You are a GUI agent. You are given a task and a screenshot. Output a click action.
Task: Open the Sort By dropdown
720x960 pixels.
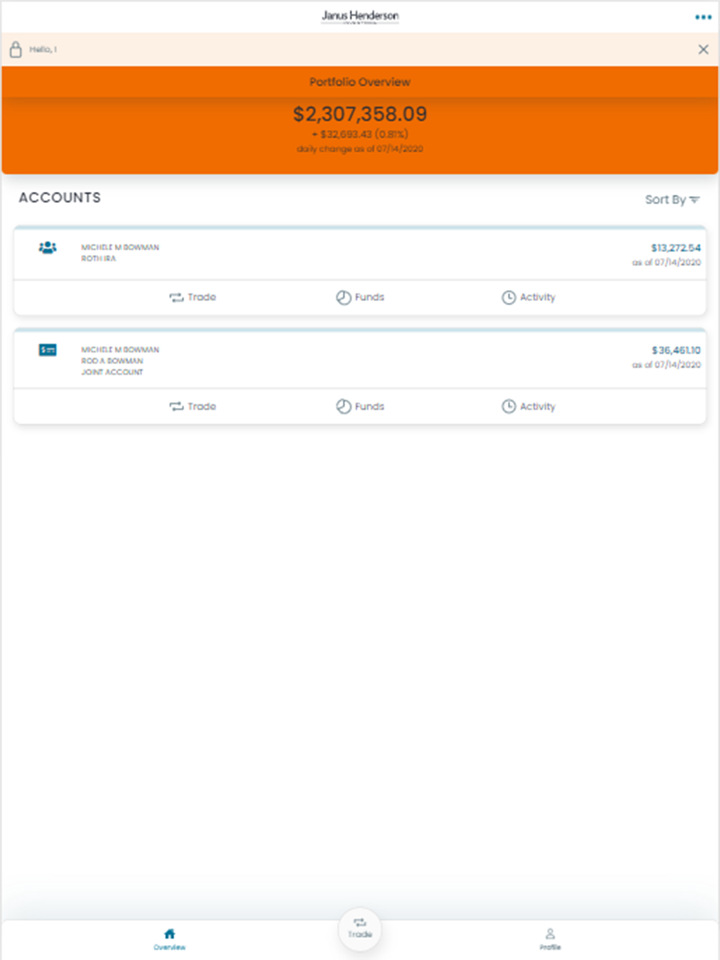point(672,200)
